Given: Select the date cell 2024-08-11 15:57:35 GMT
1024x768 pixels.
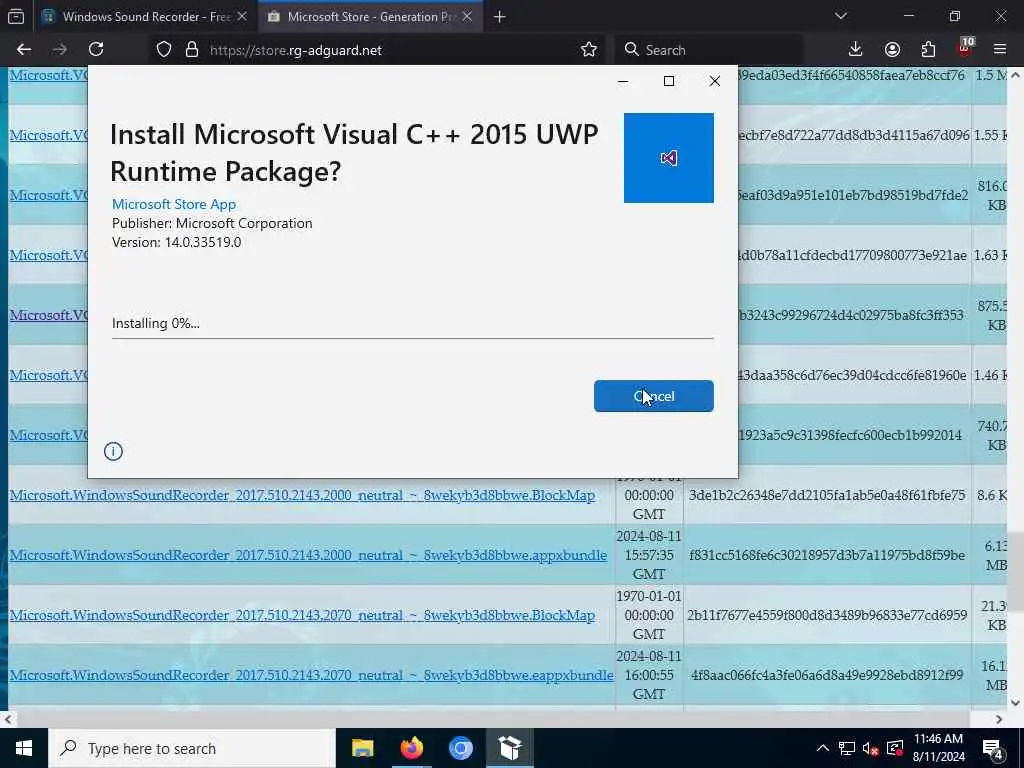Looking at the screenshot, I should (648, 555).
